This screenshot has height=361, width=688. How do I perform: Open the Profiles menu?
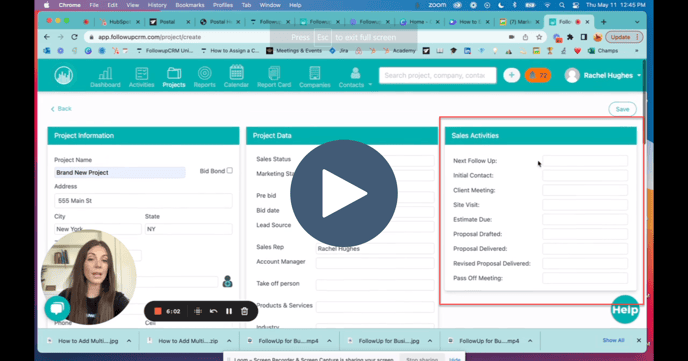pyautogui.click(x=223, y=5)
